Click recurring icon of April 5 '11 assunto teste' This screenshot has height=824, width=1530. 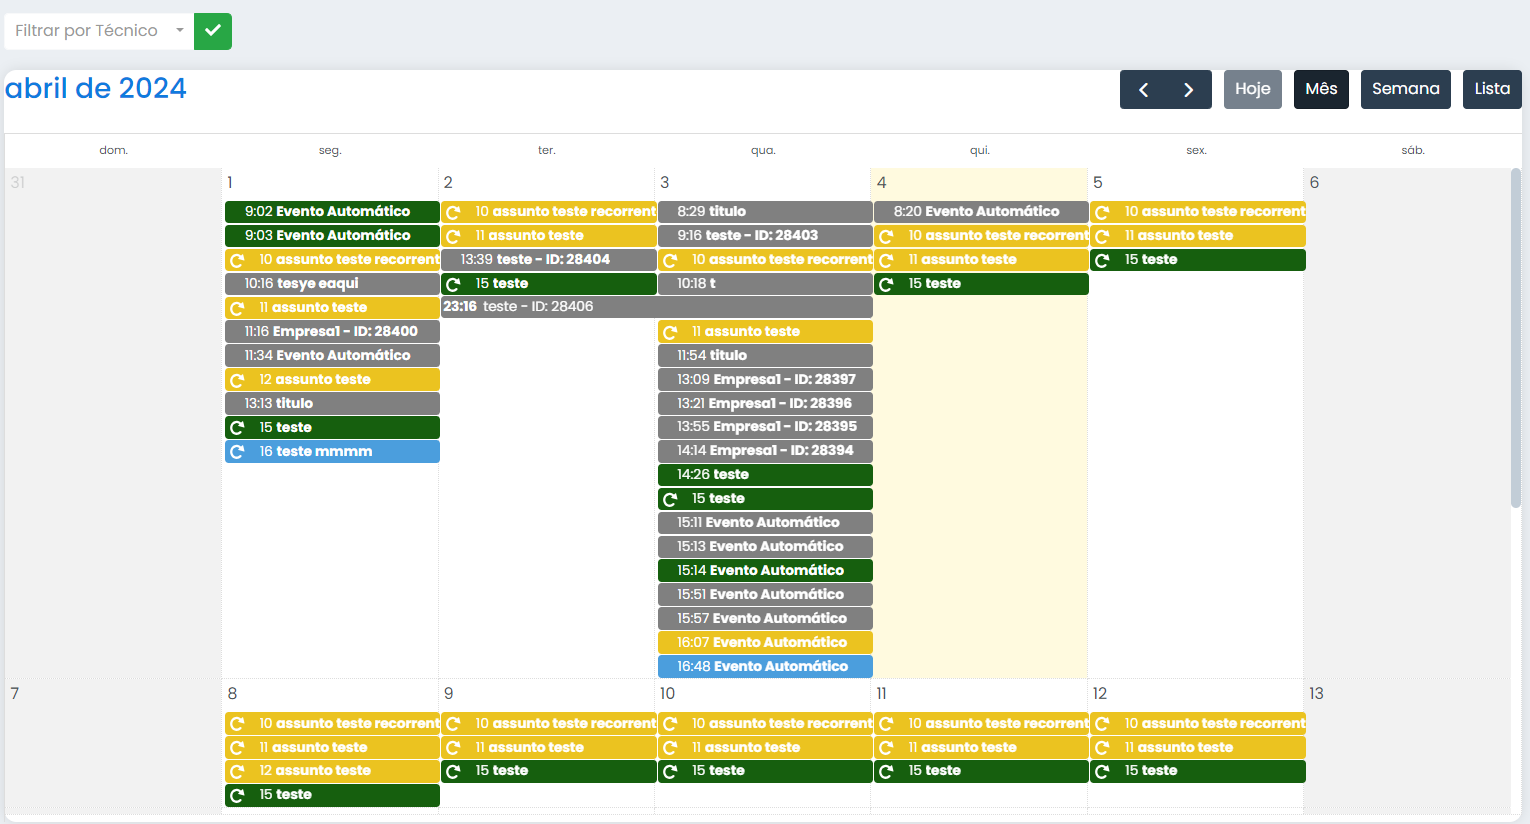[x=1102, y=236]
